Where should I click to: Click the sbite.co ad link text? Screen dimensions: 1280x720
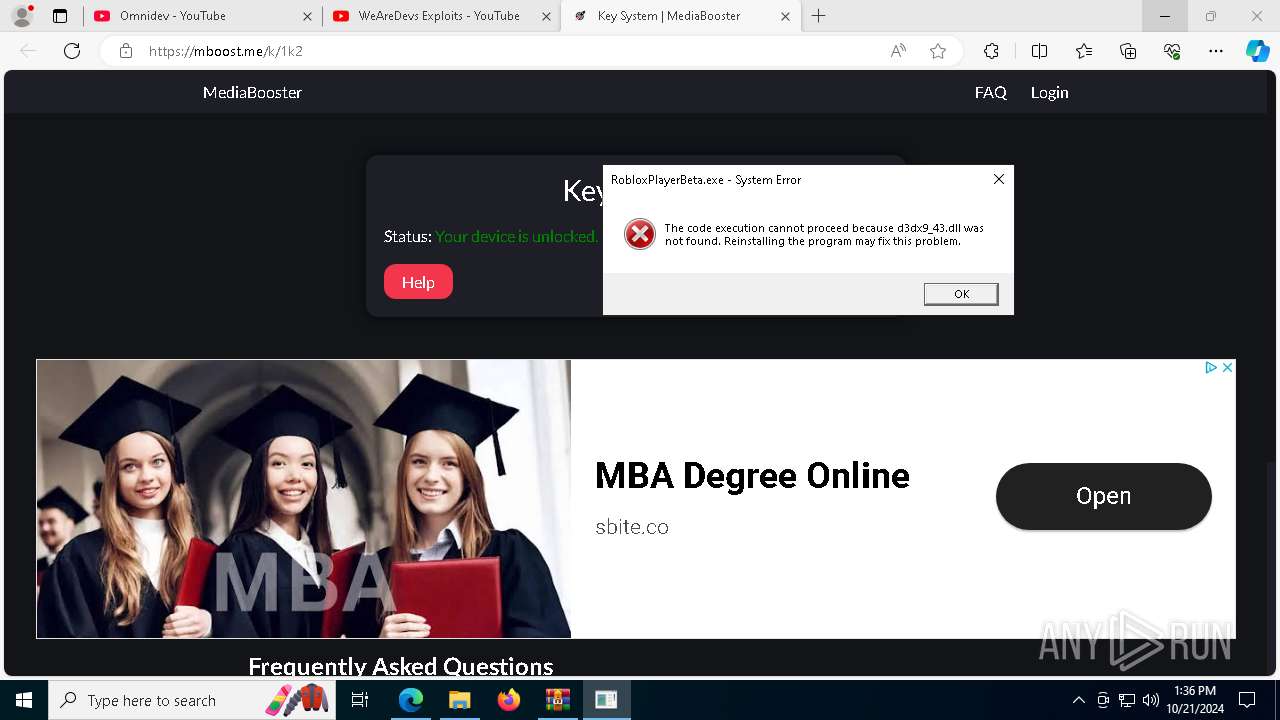pos(631,527)
